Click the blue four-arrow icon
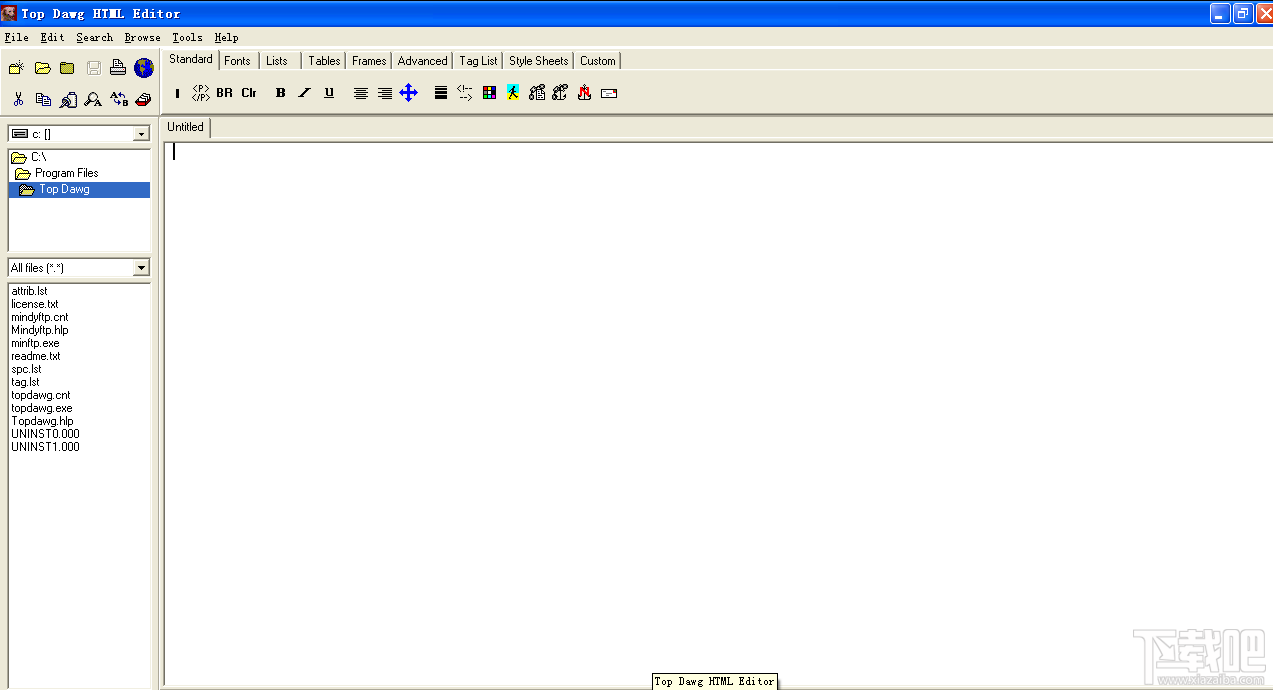The width and height of the screenshot is (1273, 690). point(408,93)
